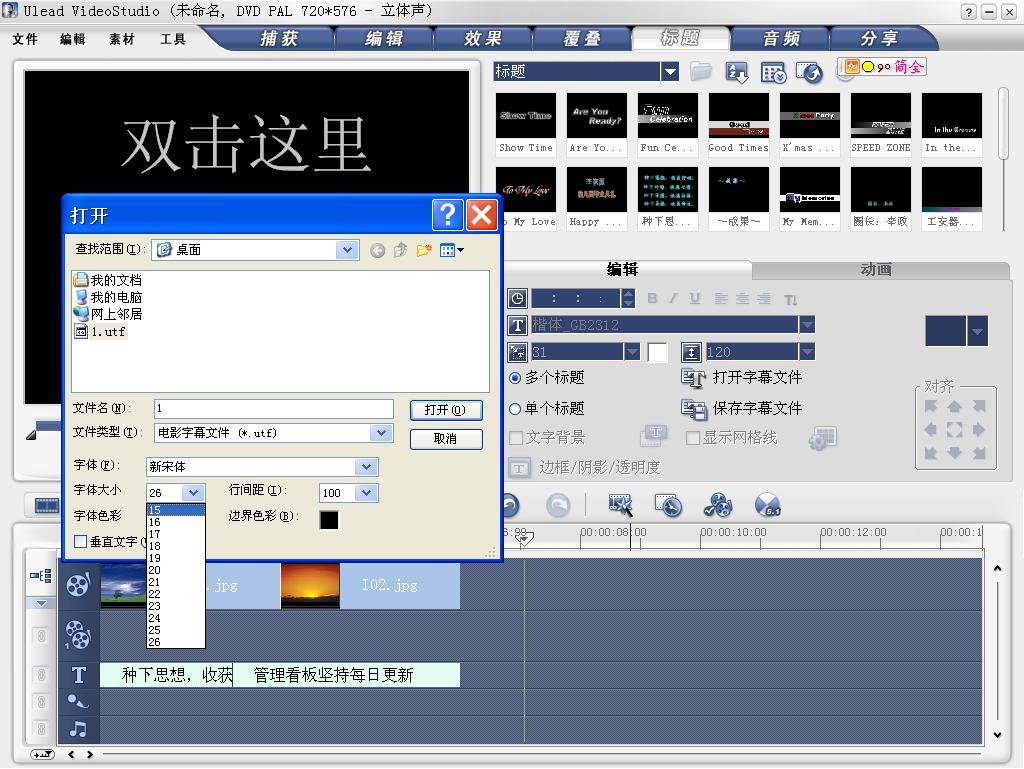Open the 效果 step tab
1024x769 pixels.
pyautogui.click(x=482, y=38)
